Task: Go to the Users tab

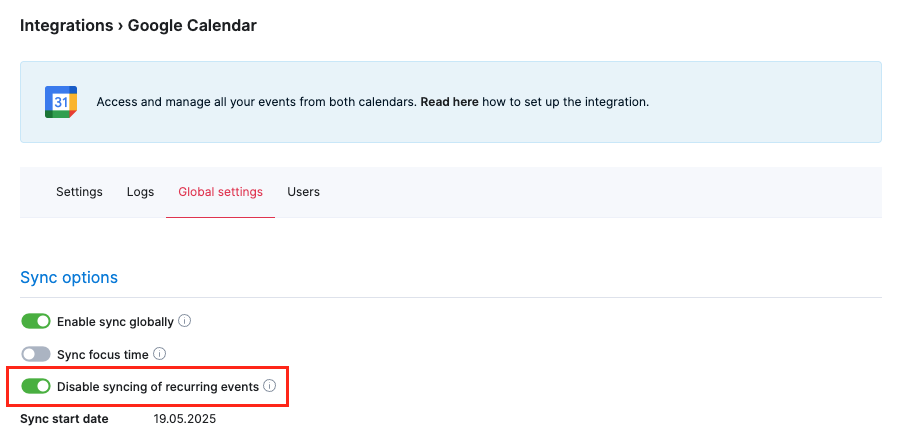Action: tap(303, 192)
